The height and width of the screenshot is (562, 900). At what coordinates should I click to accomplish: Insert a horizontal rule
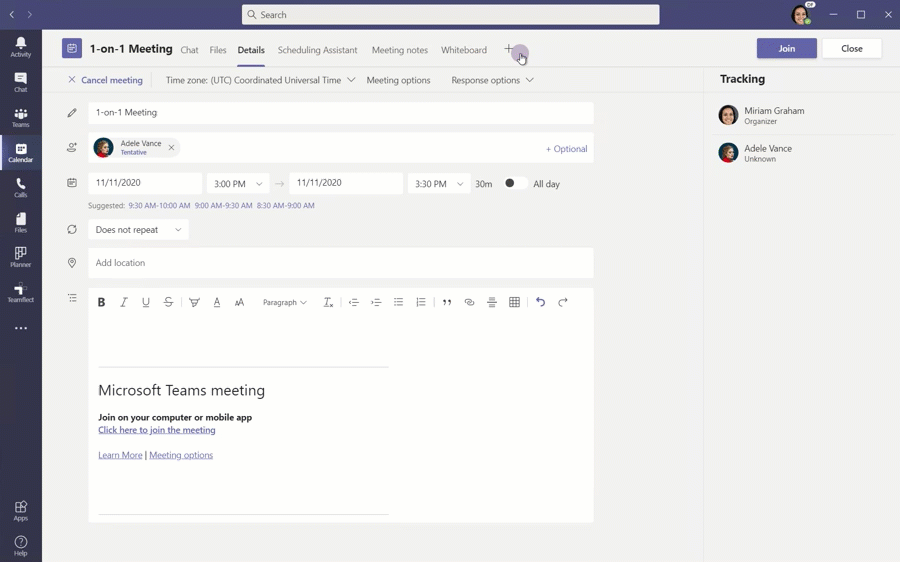[492, 302]
